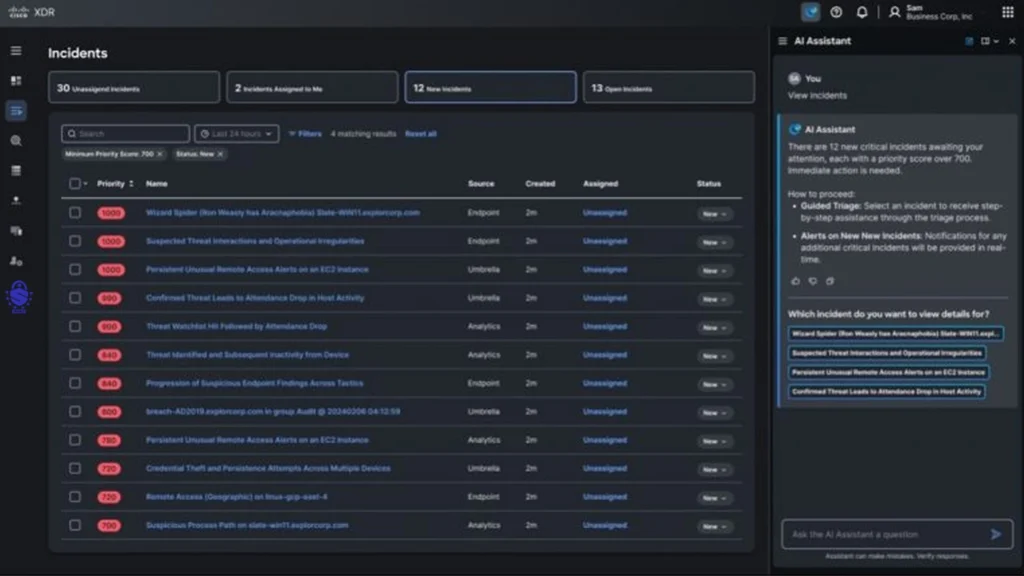Open the help question mark icon
Screen dimensions: 1024x576
836,12
